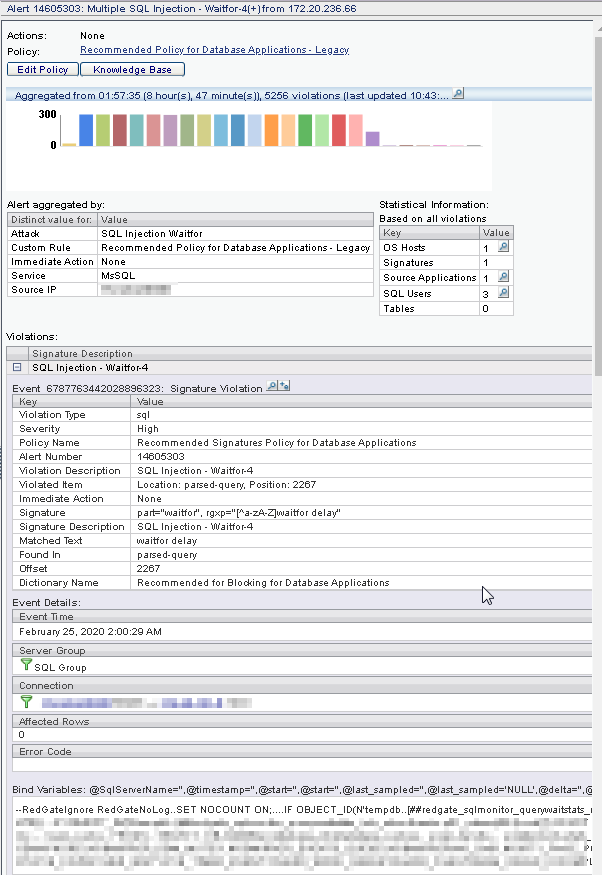This screenshot has width=602, height=875.
Task: Click the RedGateIgnore query text box
Action: click(x=302, y=836)
